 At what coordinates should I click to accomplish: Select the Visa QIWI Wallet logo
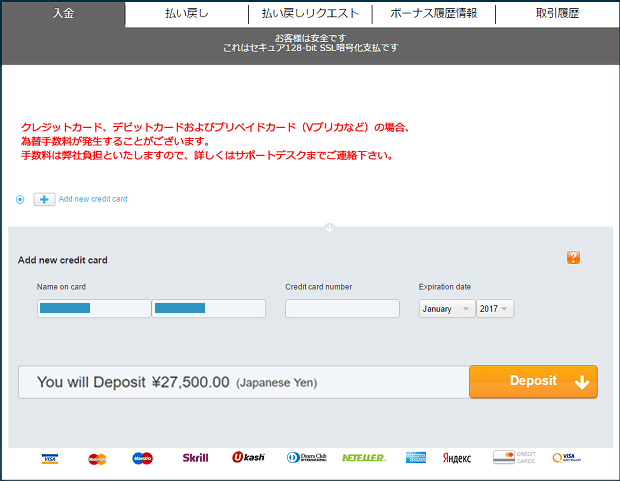tap(567, 458)
